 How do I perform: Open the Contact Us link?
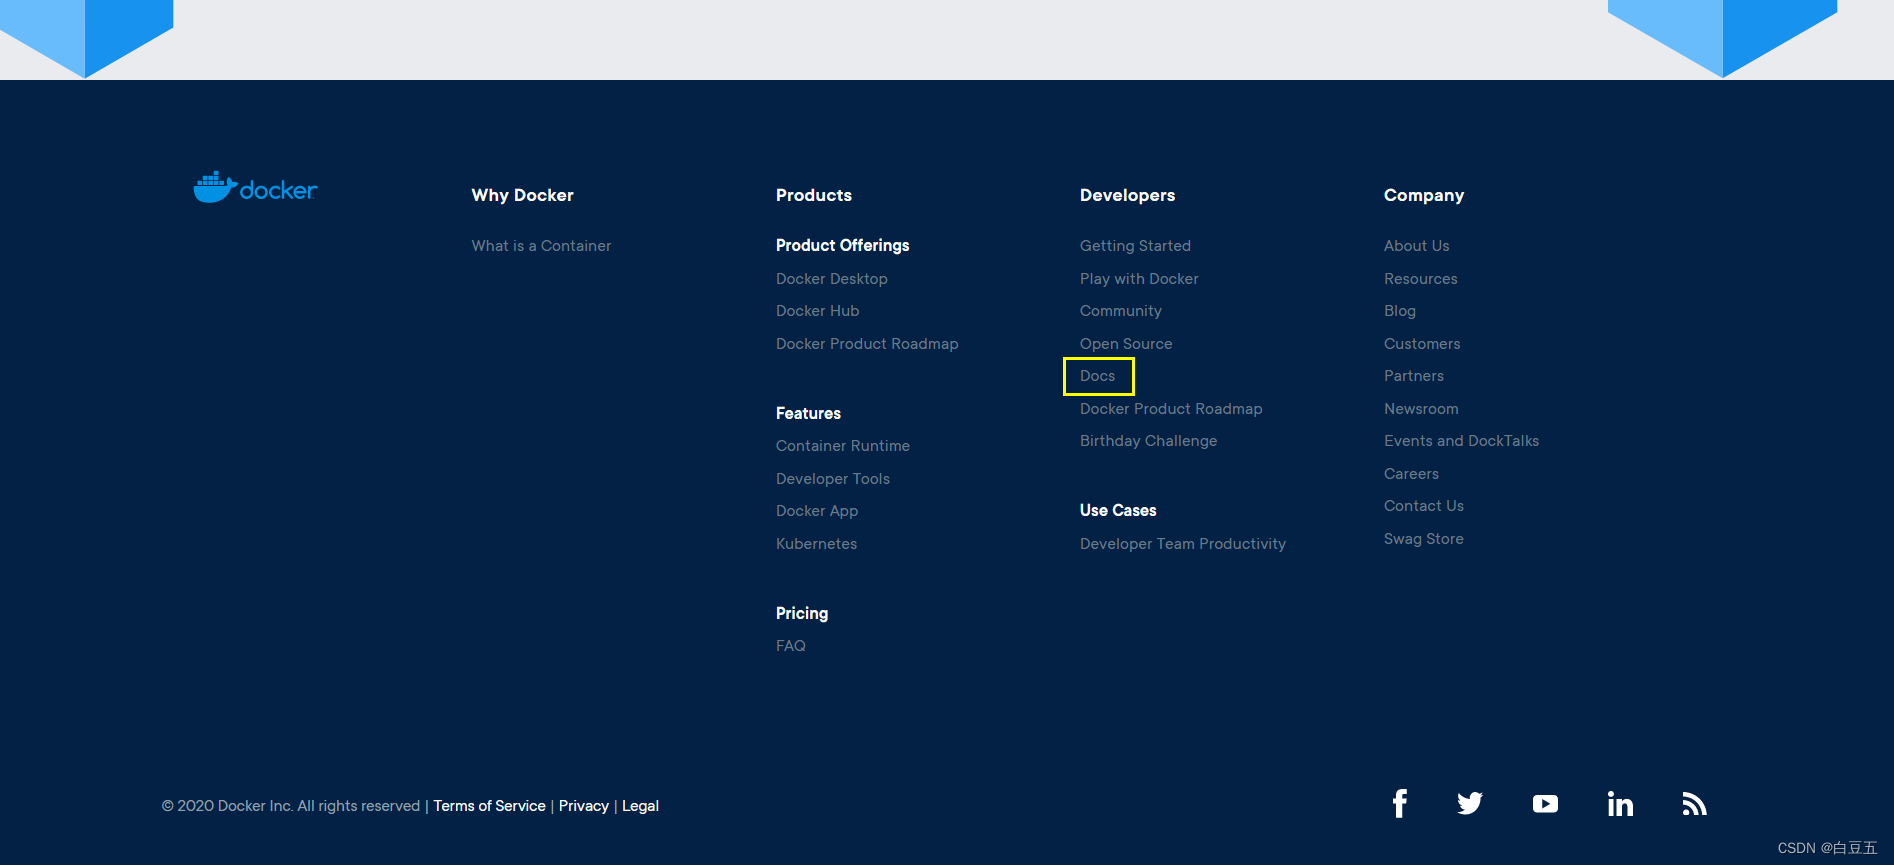coord(1424,506)
